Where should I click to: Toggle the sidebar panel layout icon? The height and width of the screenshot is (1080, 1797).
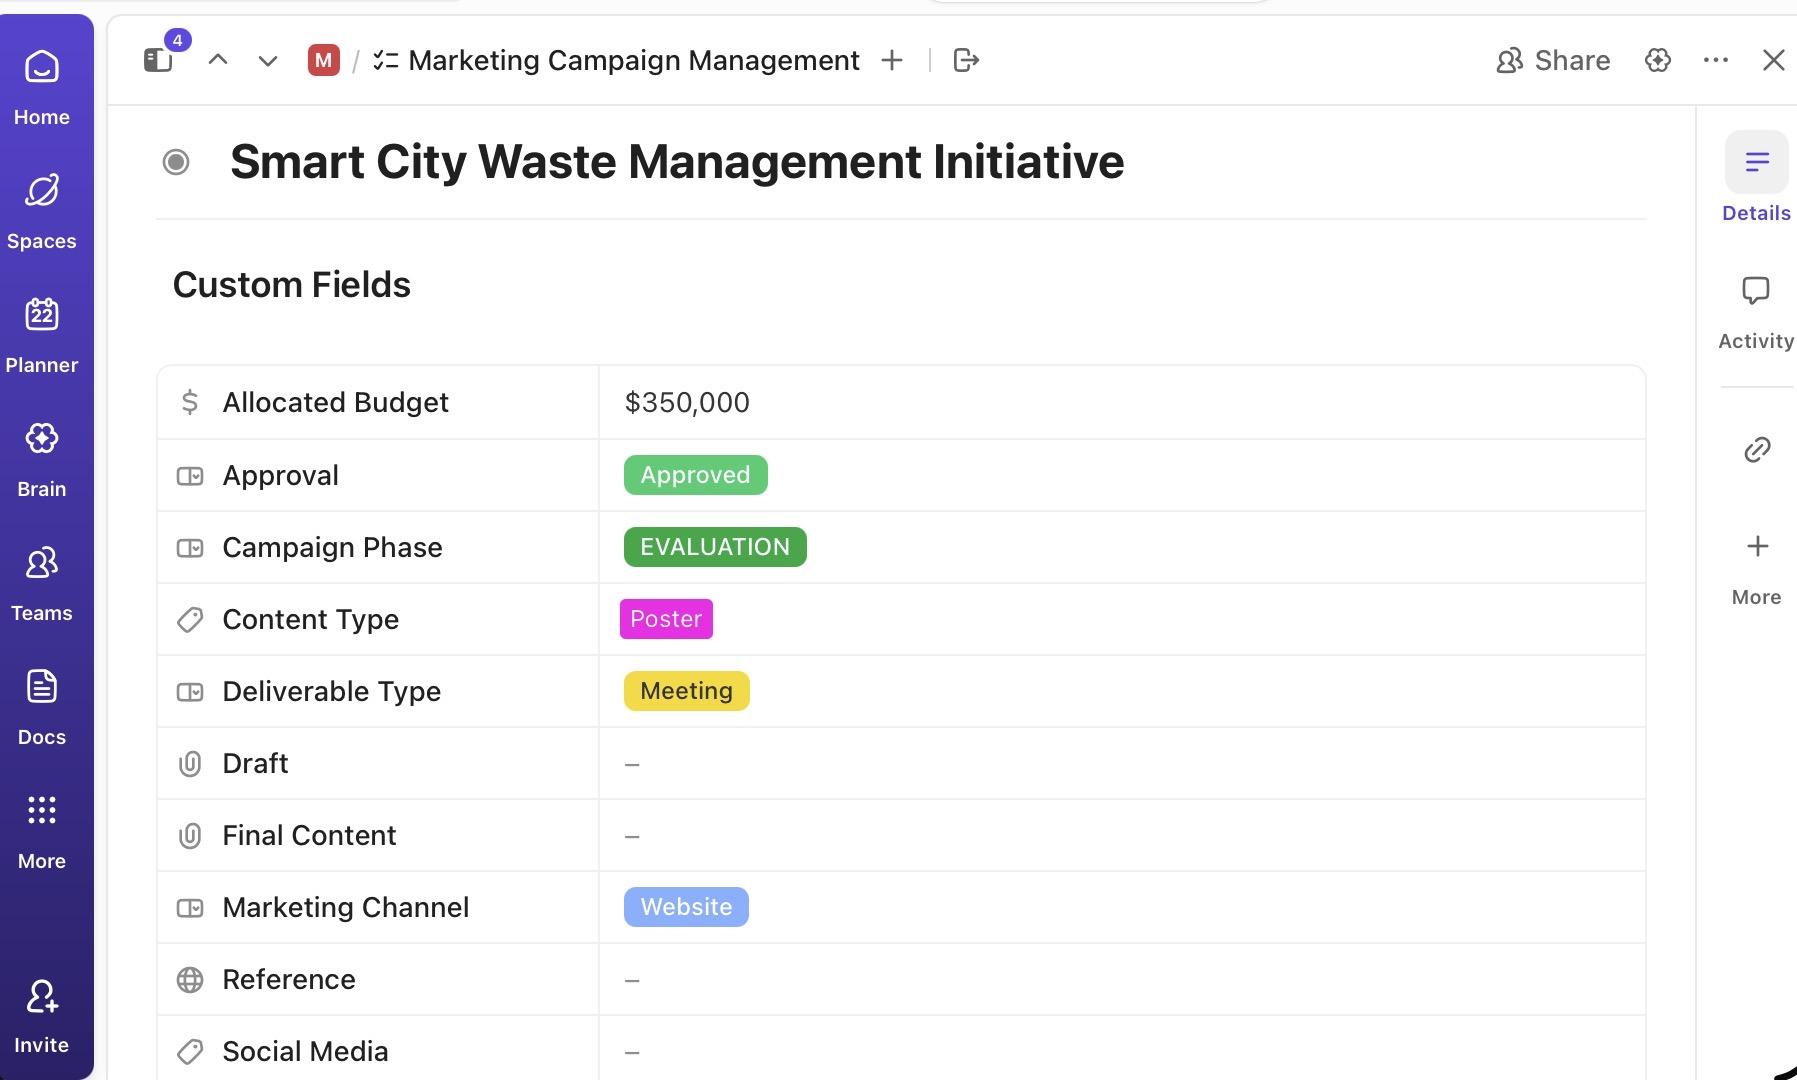158,61
